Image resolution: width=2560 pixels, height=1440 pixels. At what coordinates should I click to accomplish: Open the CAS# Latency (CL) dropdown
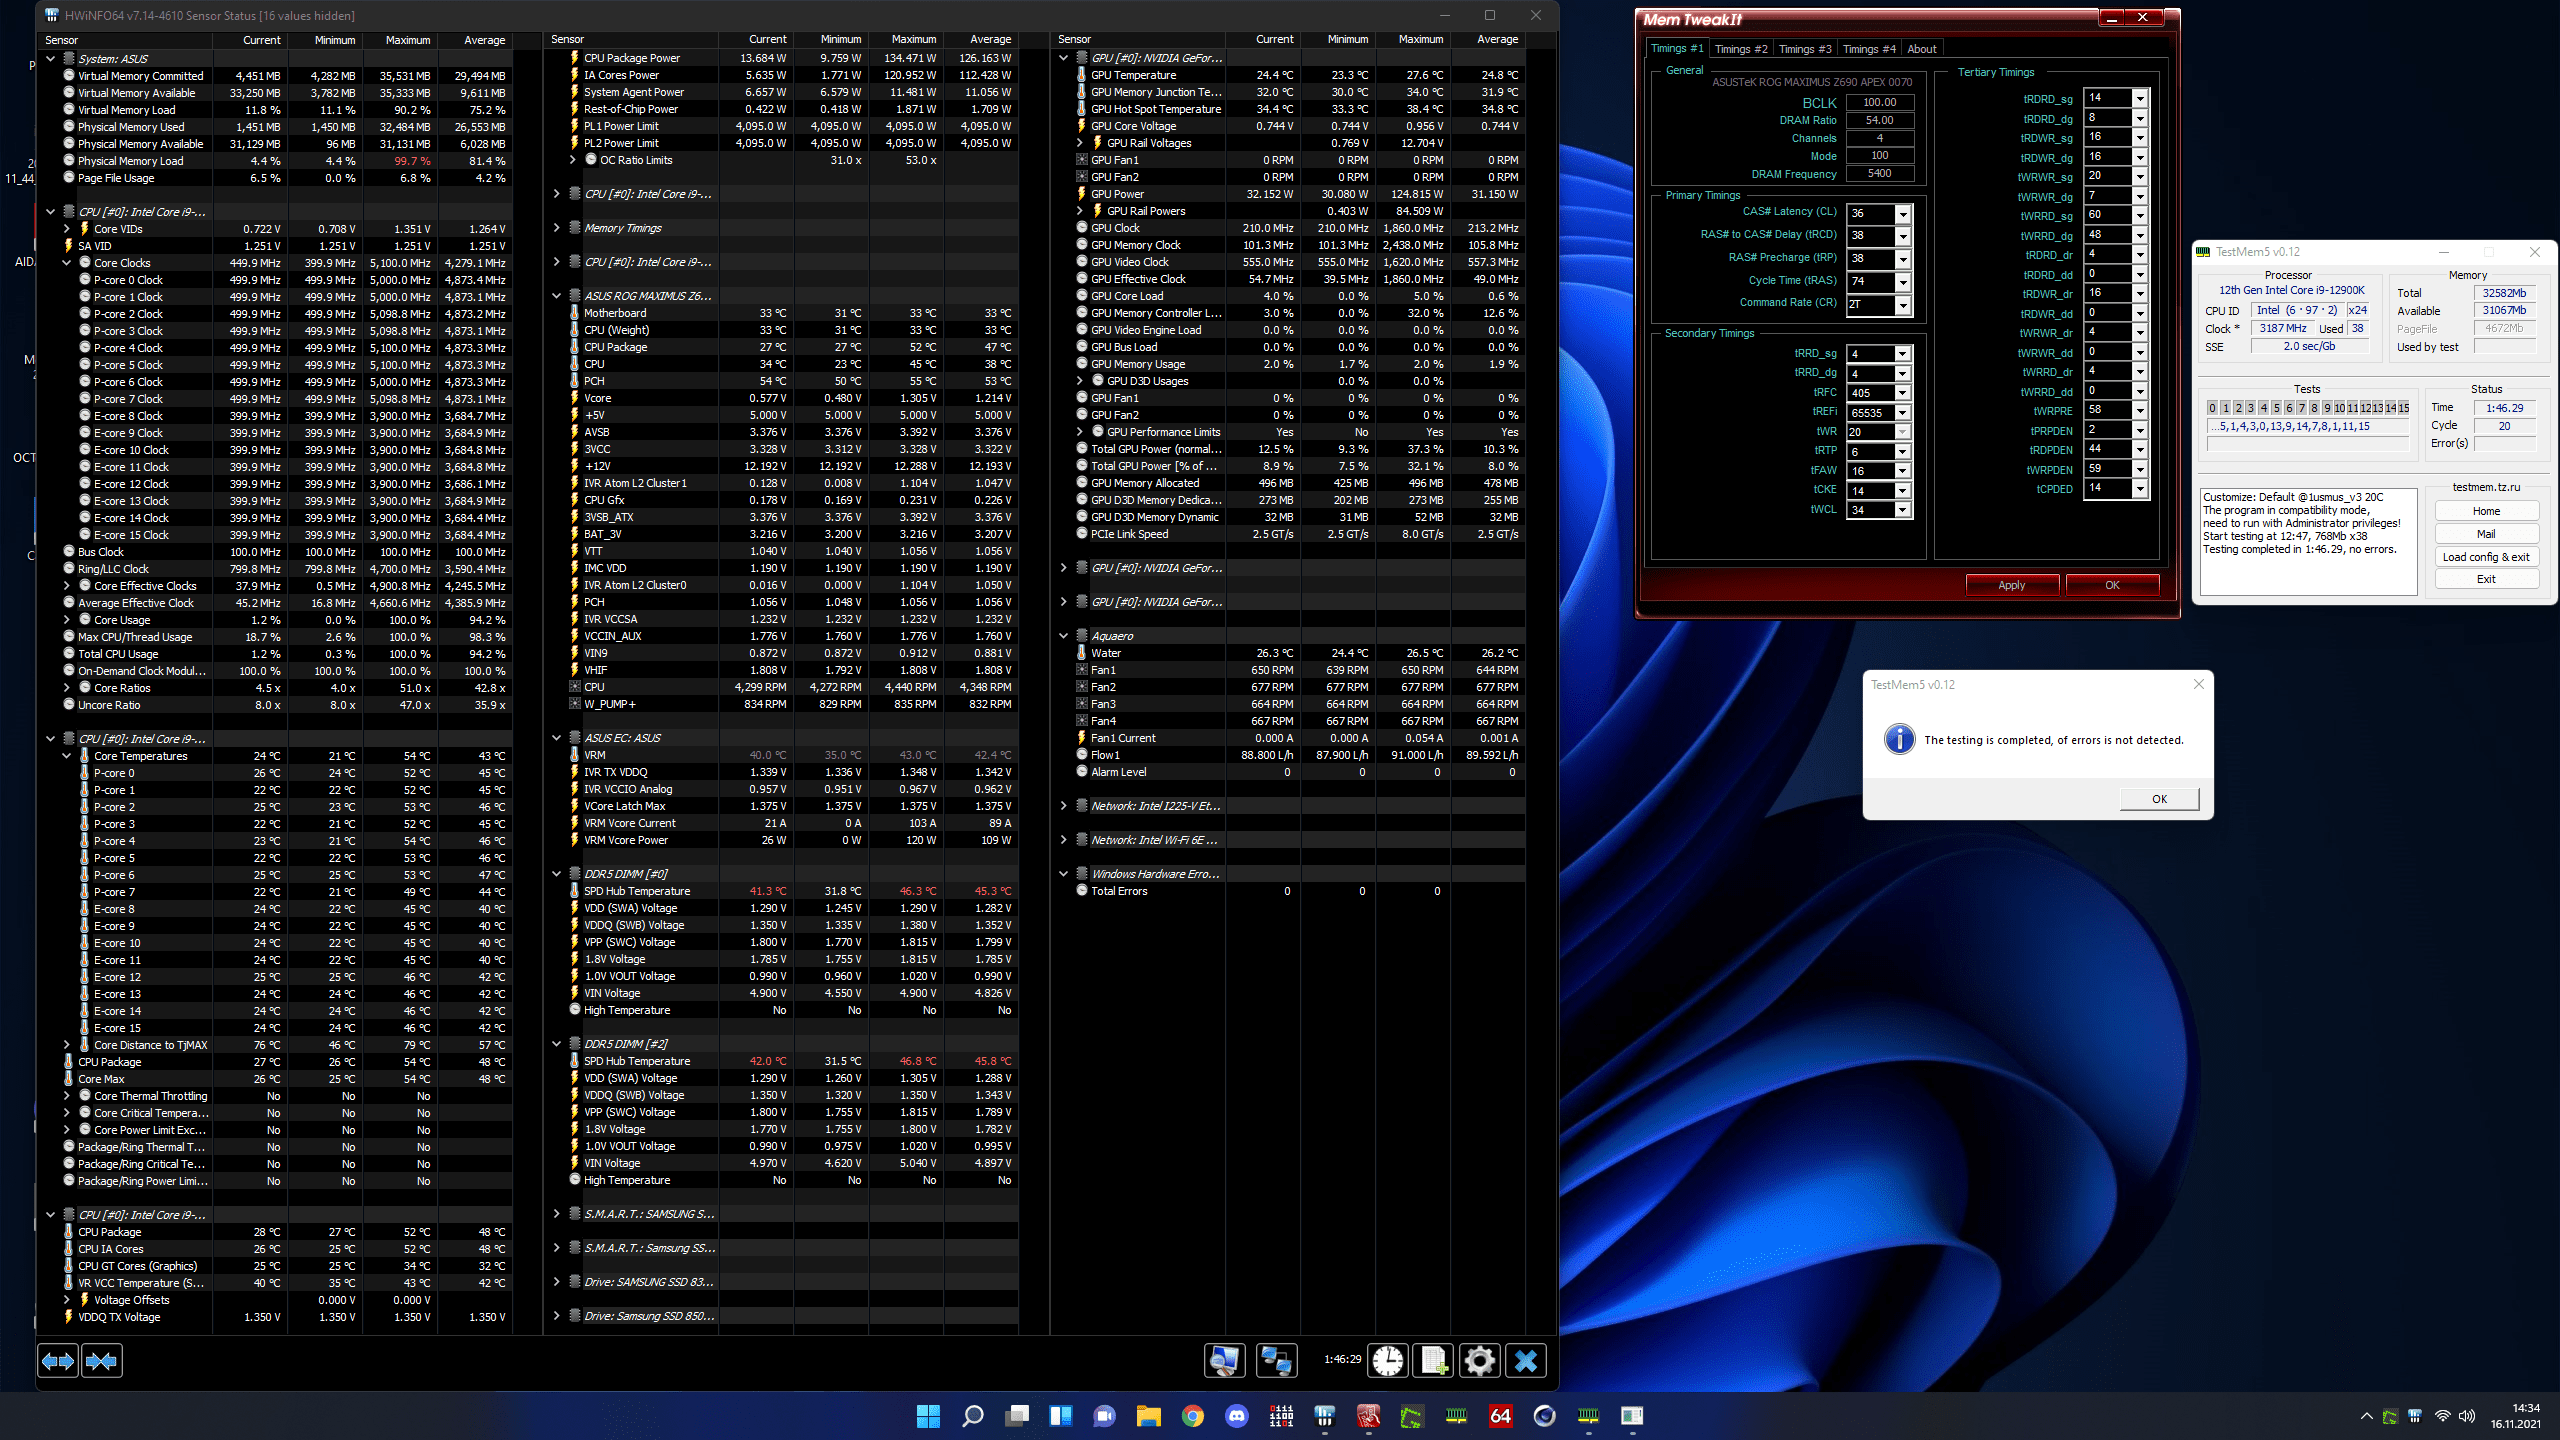click(1903, 214)
